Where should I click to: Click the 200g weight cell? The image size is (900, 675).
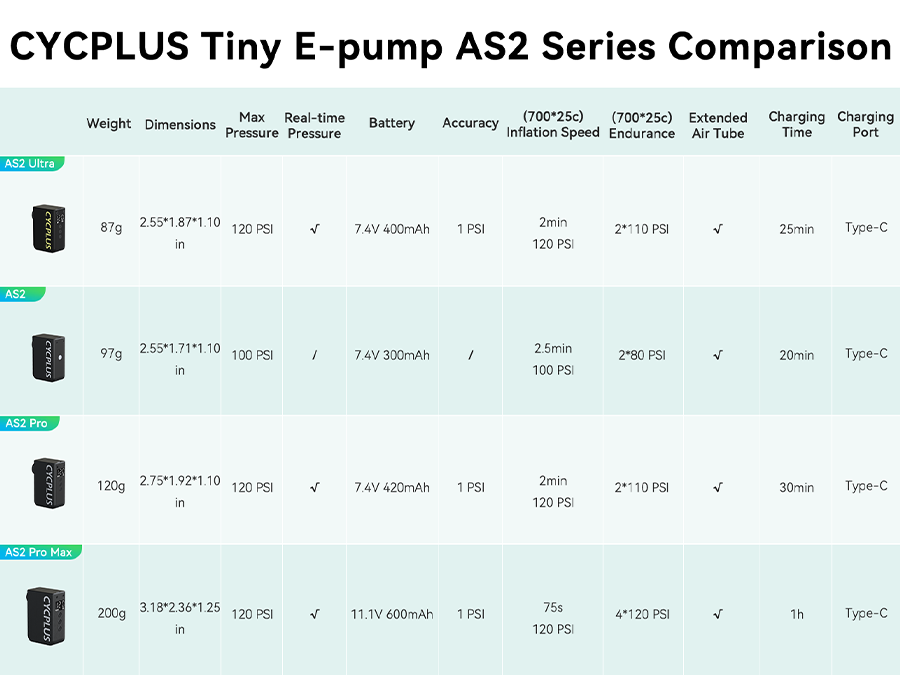point(112,614)
